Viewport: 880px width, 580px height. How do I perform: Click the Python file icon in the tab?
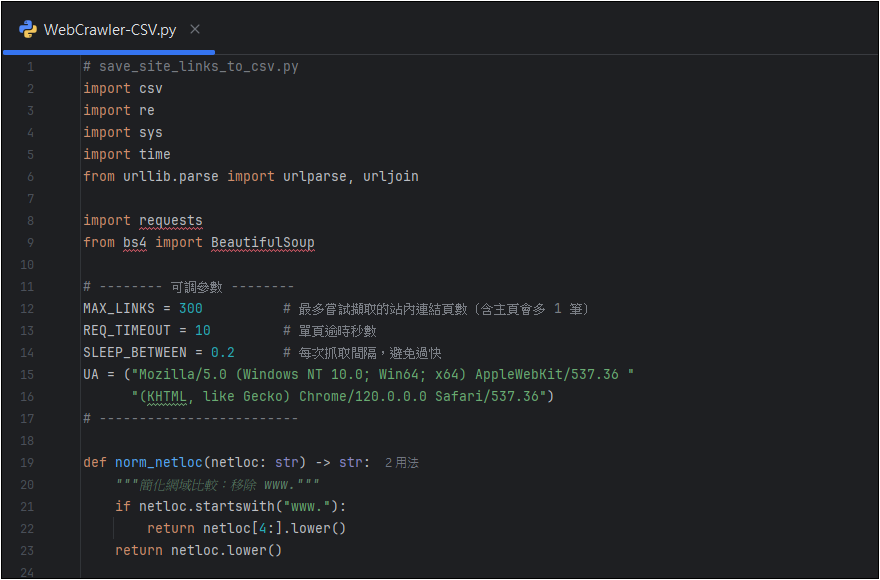coord(28,29)
